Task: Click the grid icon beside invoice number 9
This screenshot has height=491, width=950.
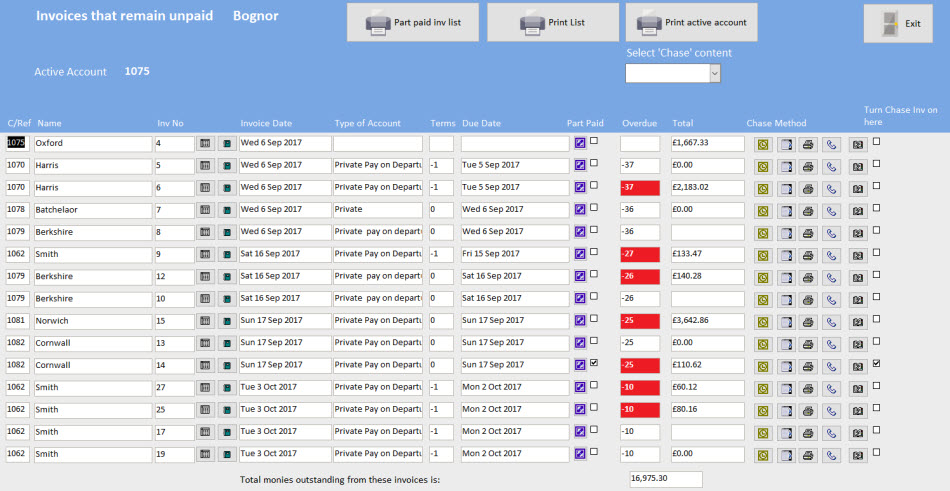Action: (x=206, y=254)
